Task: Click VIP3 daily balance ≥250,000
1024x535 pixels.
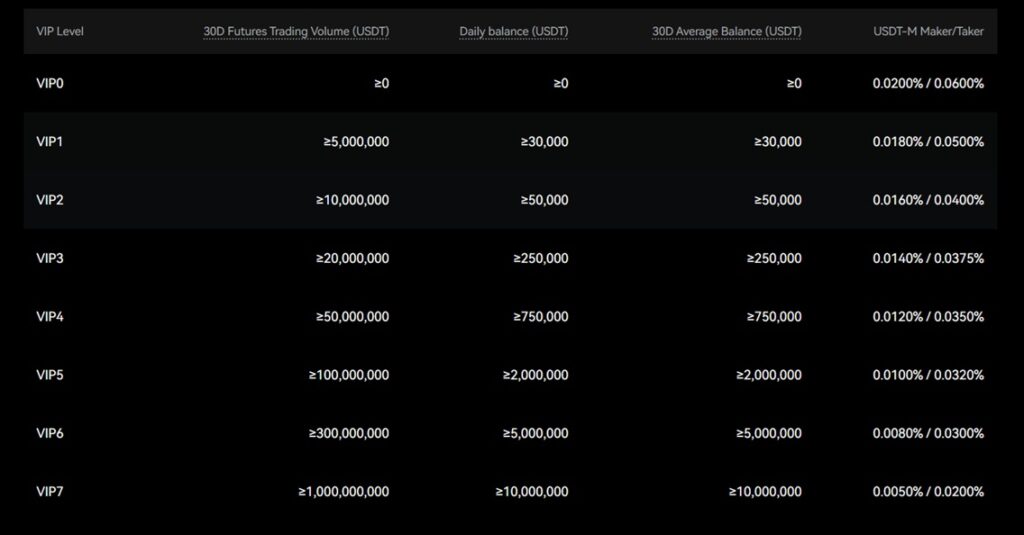Action: pos(541,258)
